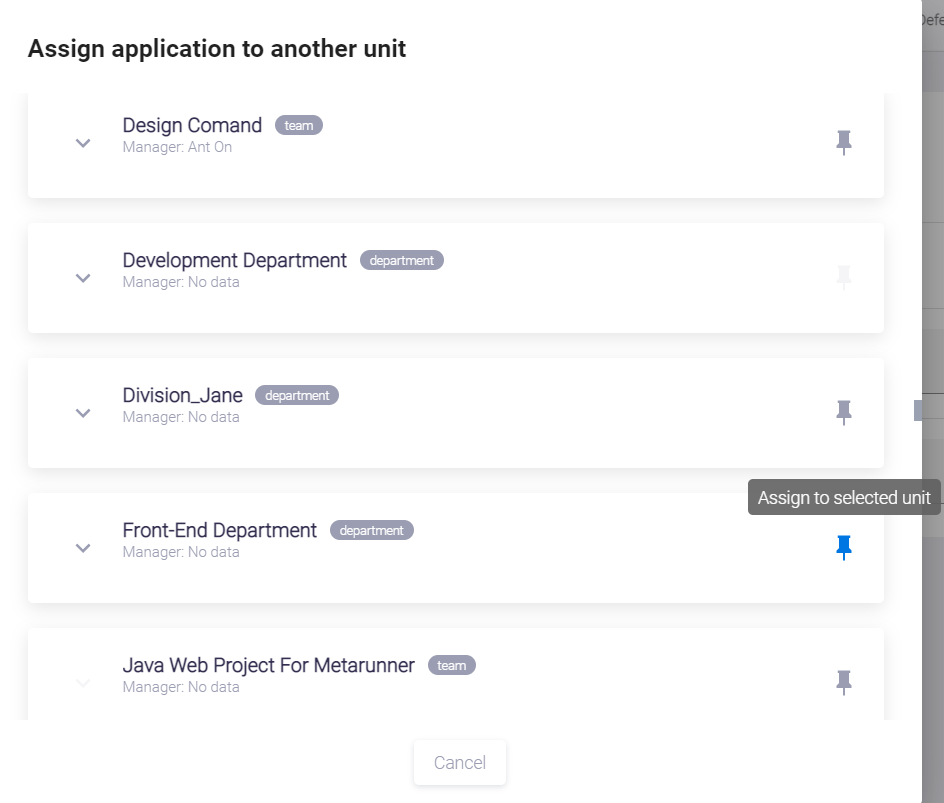Viewport: 944px width, 803px height.
Task: Select the Division_Jane unit name
Action: click(182, 396)
